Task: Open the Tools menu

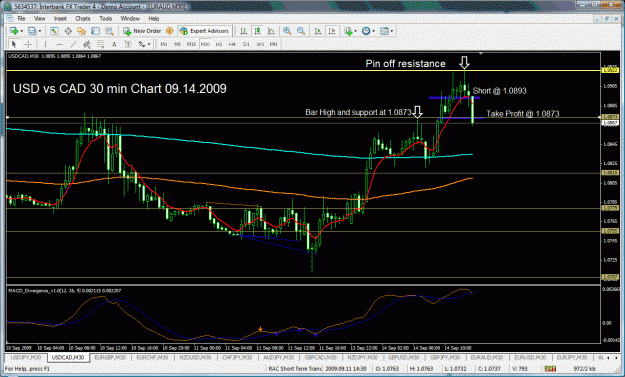Action: tap(106, 18)
